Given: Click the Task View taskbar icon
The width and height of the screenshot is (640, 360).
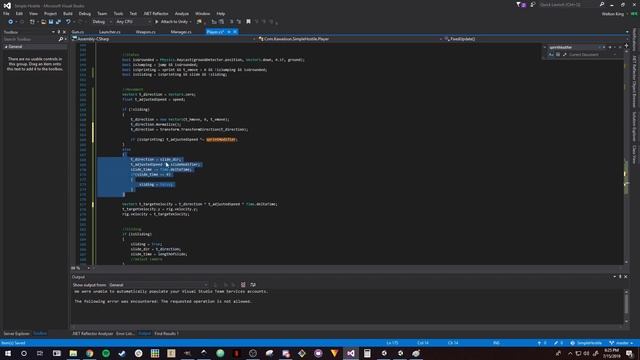Looking at the screenshot, I should (x=40, y=353).
